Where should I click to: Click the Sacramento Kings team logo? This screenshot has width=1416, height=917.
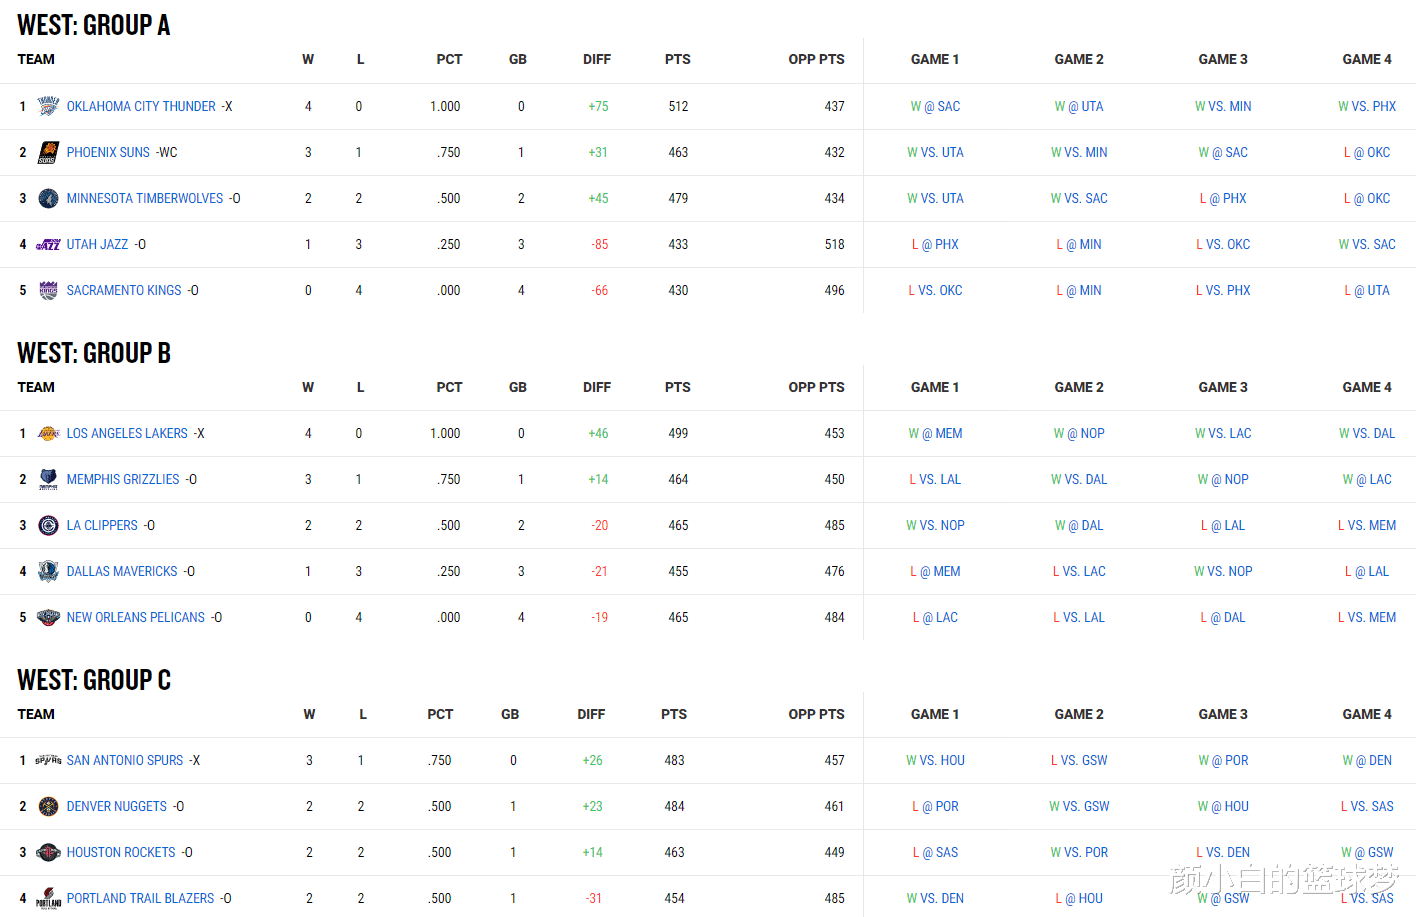pos(48,290)
